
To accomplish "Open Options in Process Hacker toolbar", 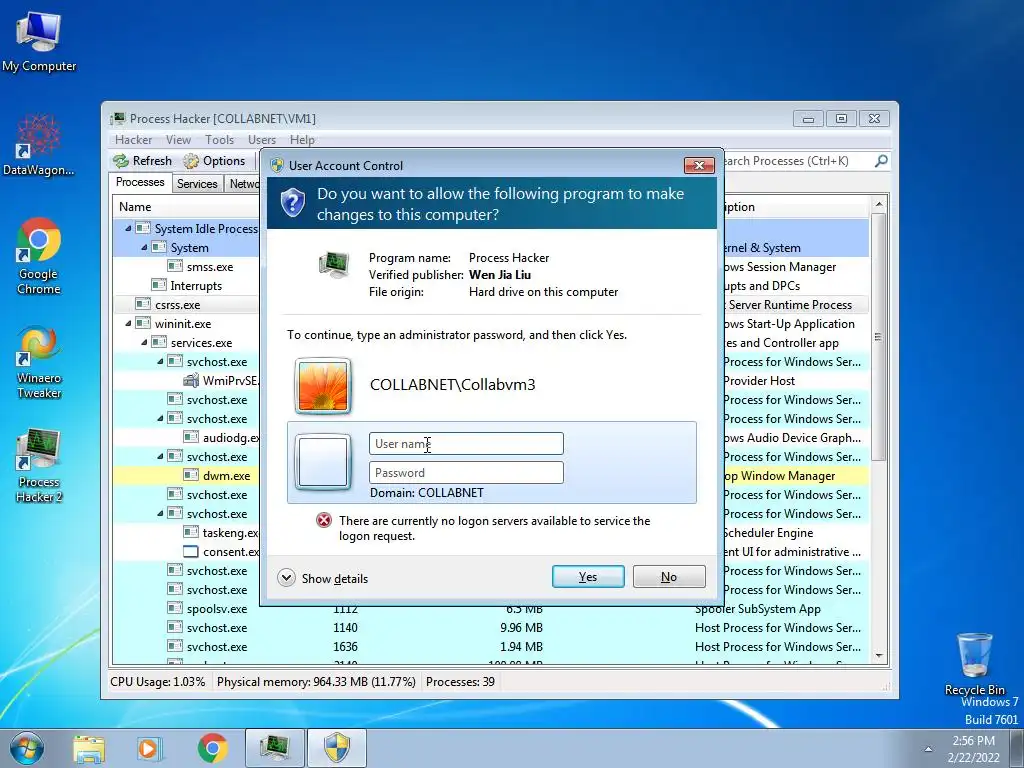I will [214, 161].
